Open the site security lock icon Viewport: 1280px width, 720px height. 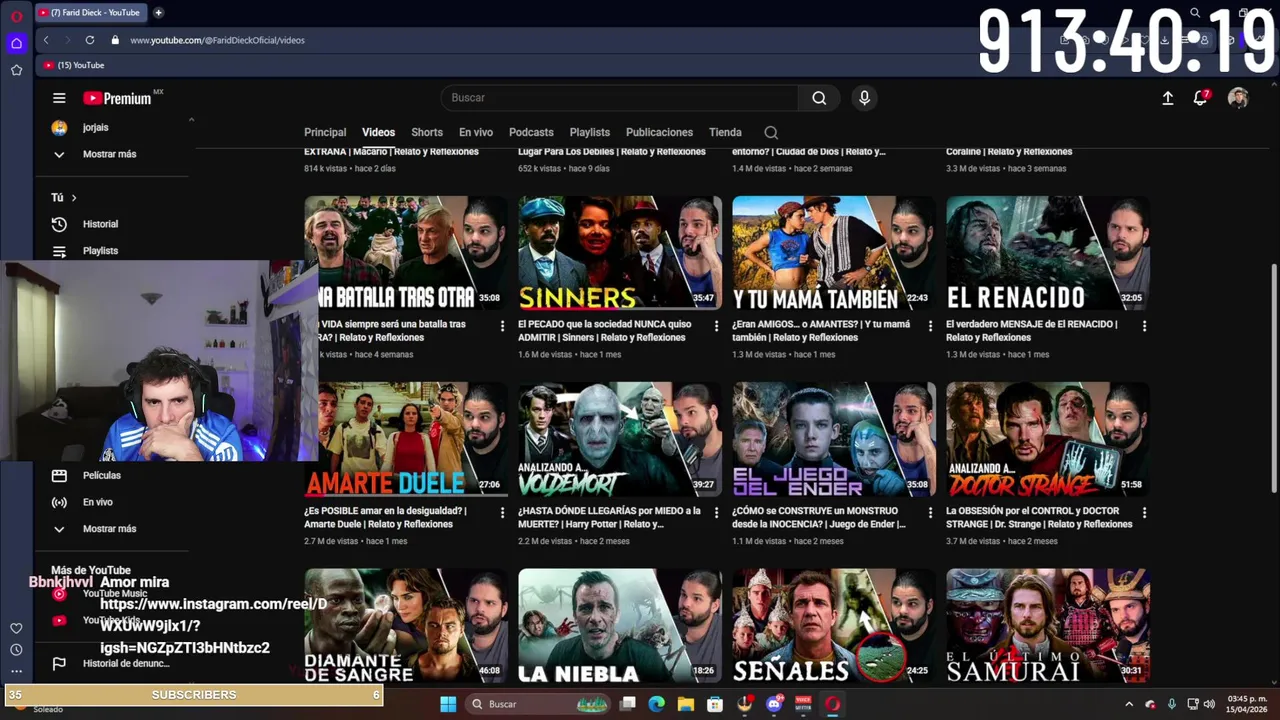click(115, 40)
